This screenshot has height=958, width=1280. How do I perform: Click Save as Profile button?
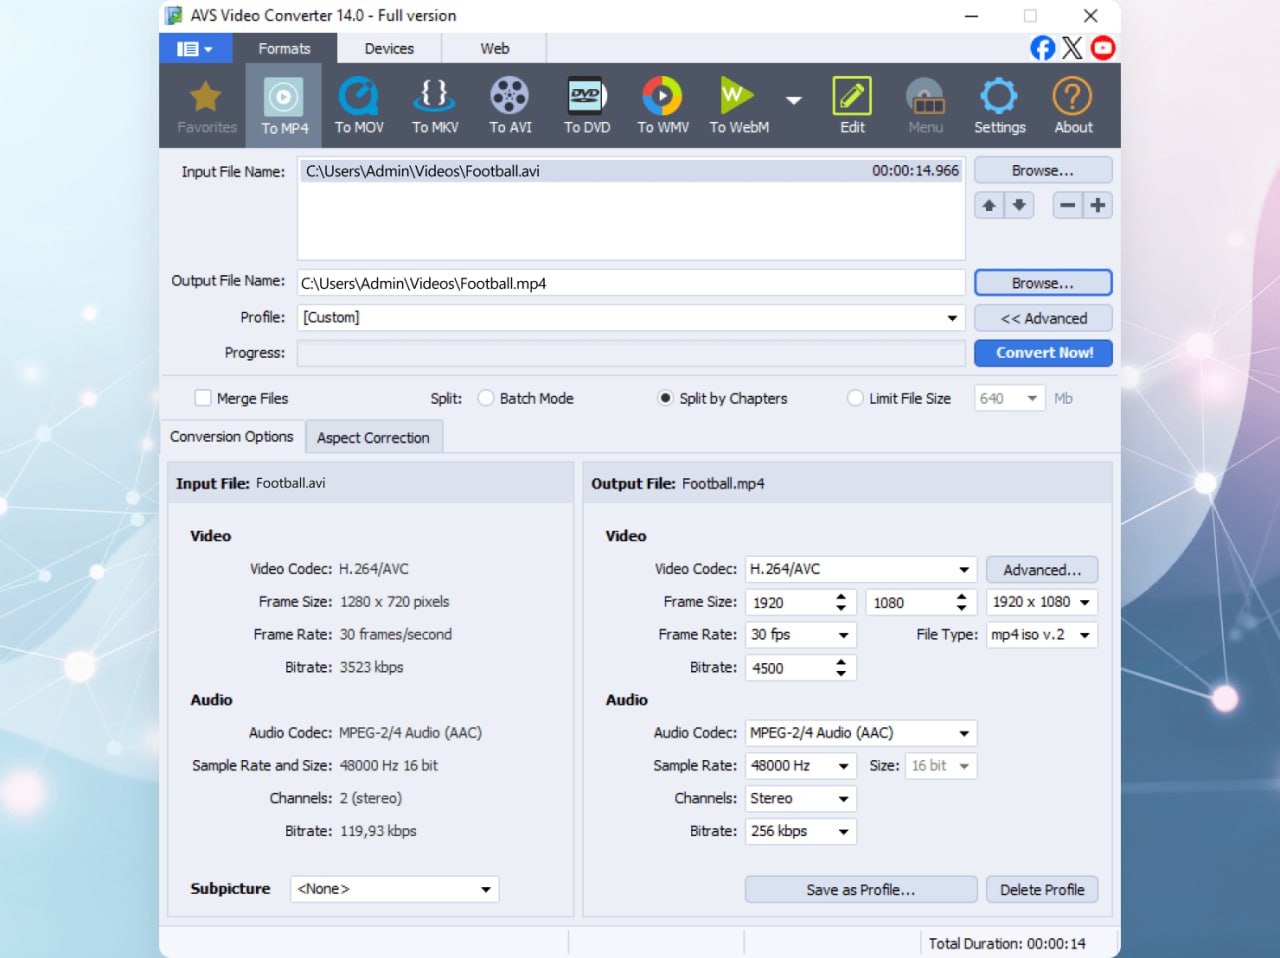point(860,888)
